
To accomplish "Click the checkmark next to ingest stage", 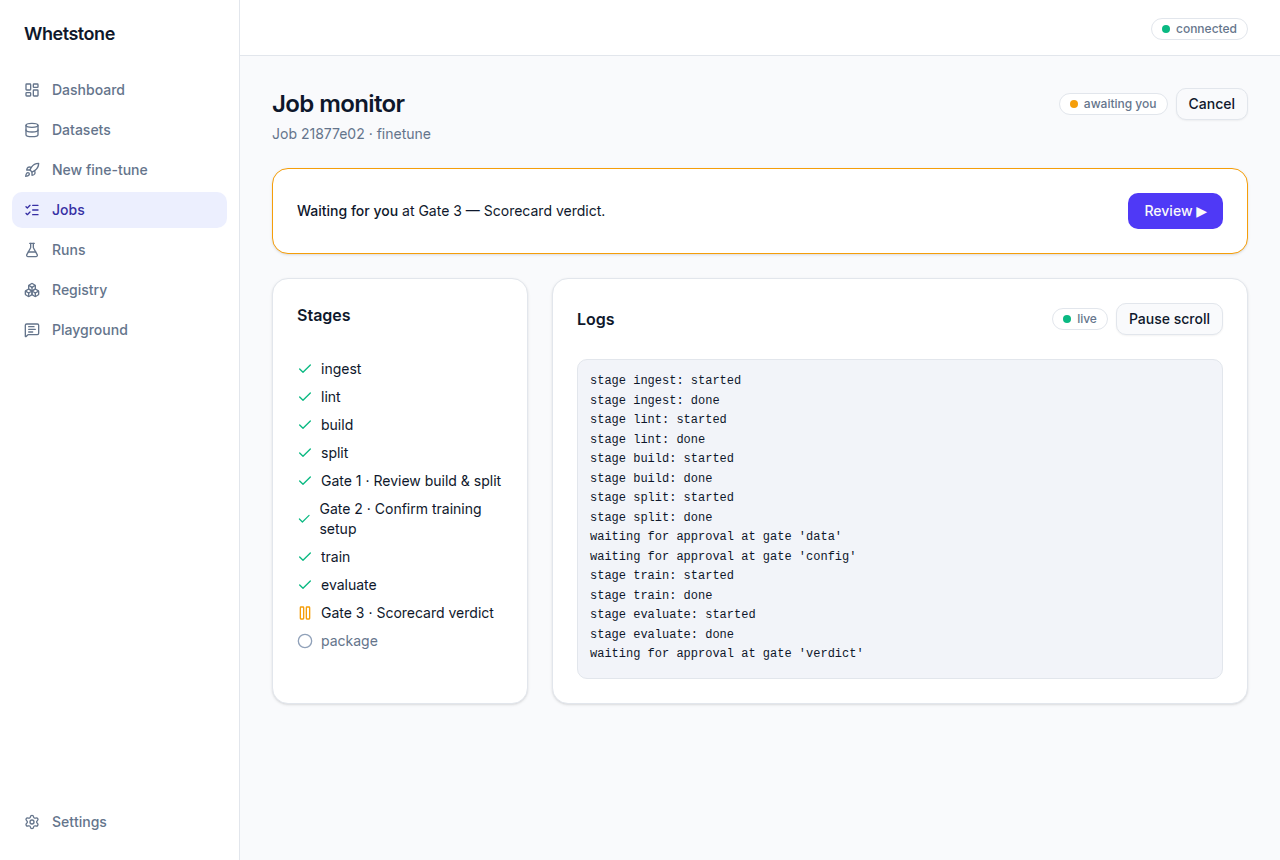I will 305,369.
